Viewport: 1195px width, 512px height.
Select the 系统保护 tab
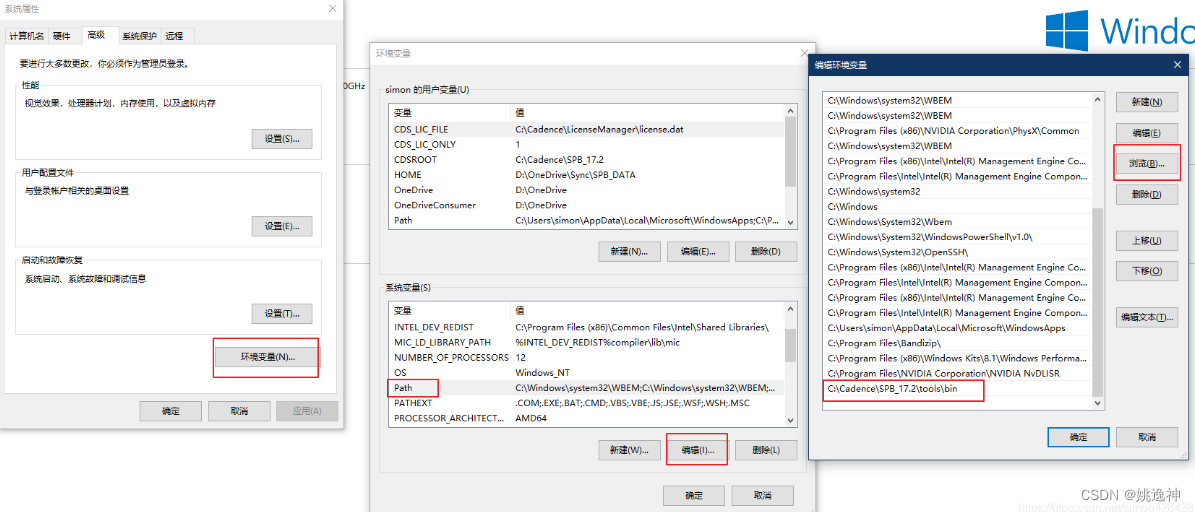[139, 36]
